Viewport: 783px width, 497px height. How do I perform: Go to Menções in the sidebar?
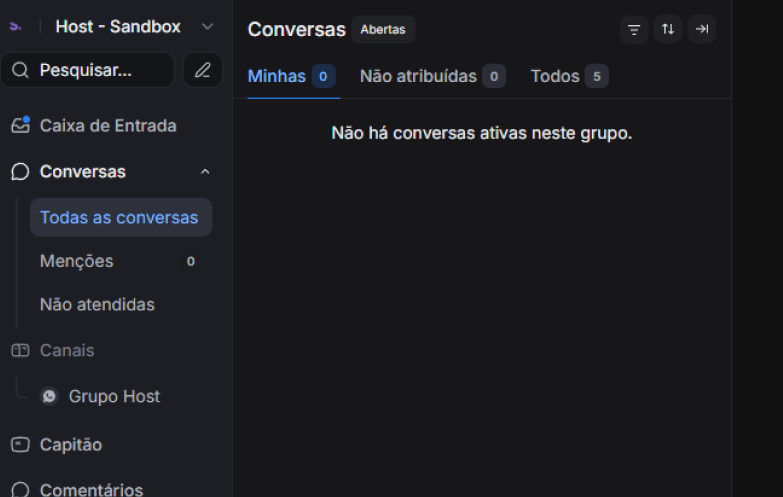(x=77, y=261)
